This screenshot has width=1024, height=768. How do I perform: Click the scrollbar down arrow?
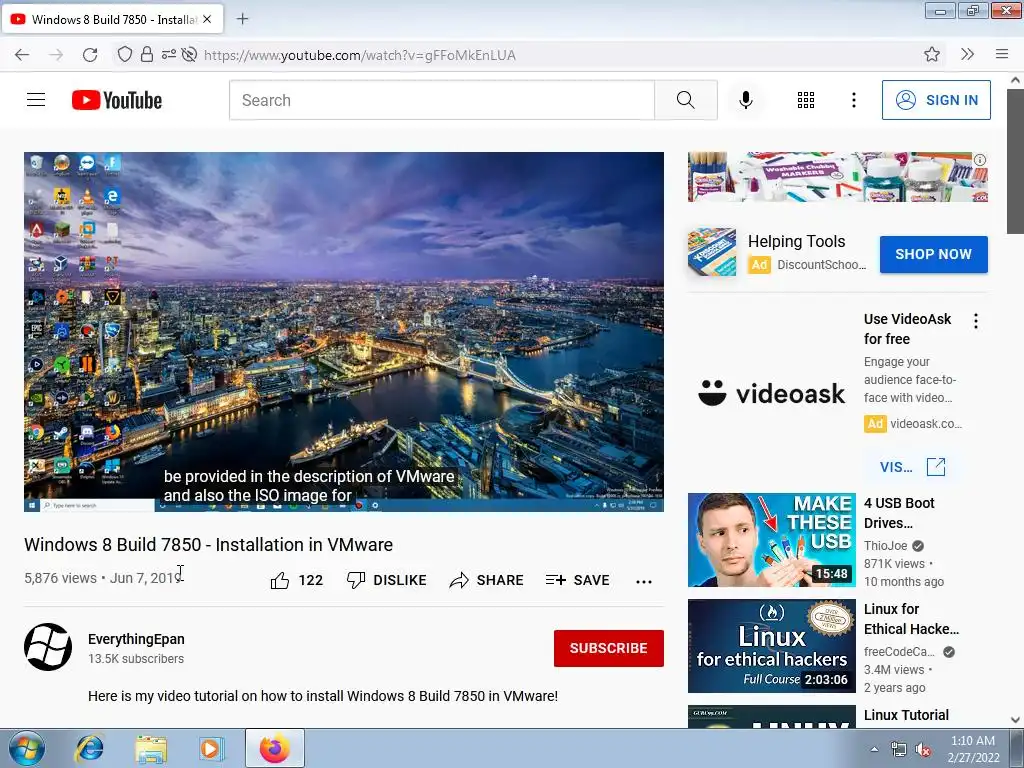pyautogui.click(x=1015, y=719)
